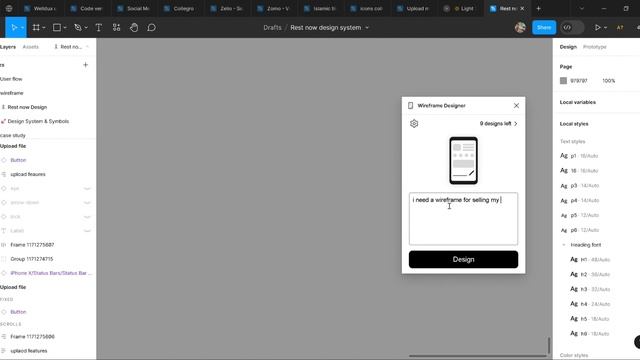This screenshot has width=640, height=360.
Task: Select the Frame tool
Action: click(x=36, y=27)
